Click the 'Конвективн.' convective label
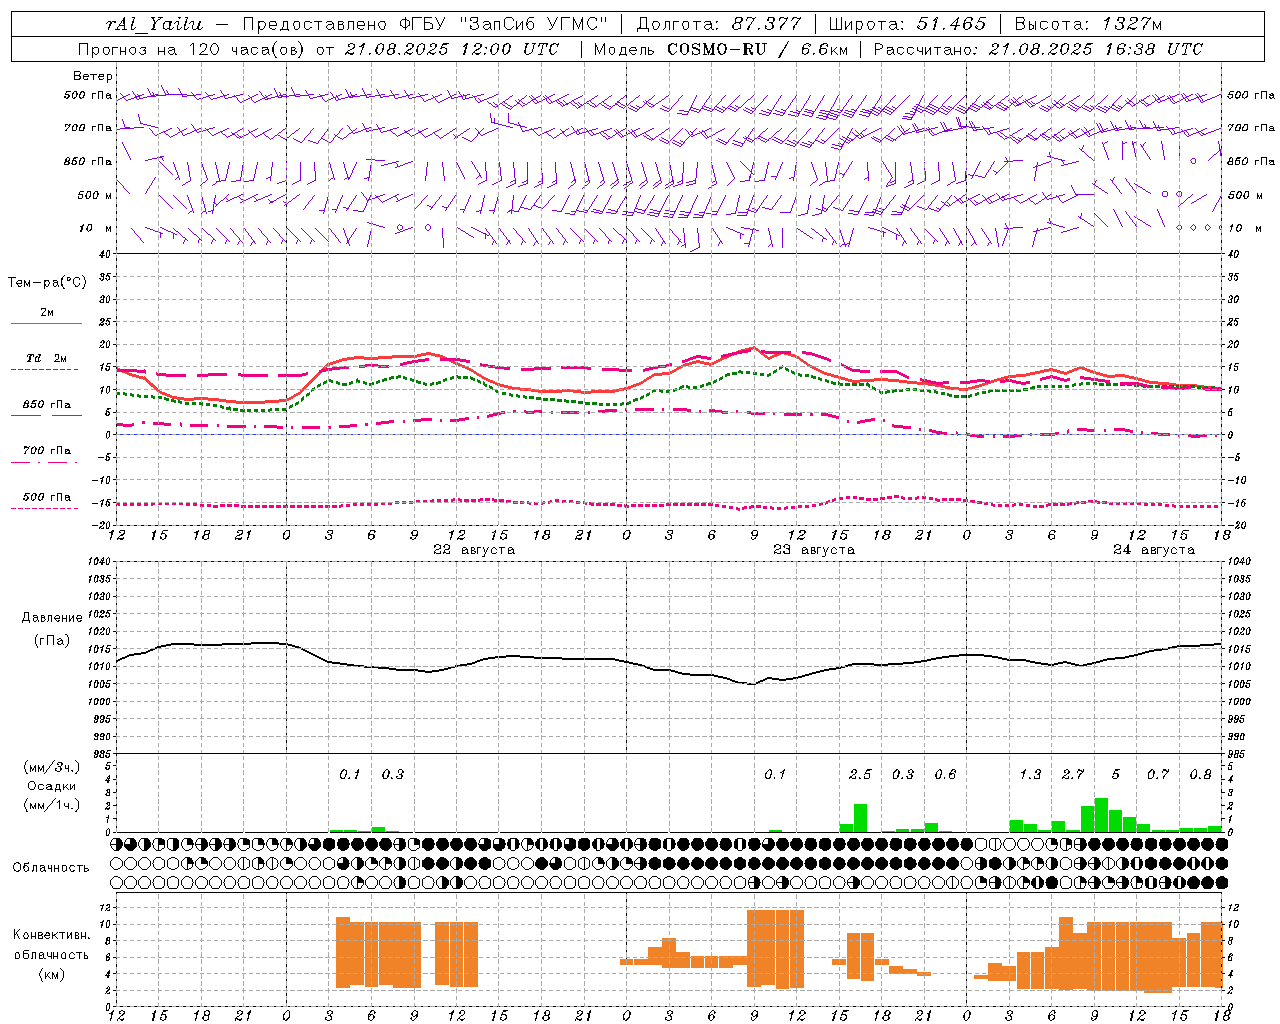This screenshot has width=1280, height=1024. click(52, 935)
